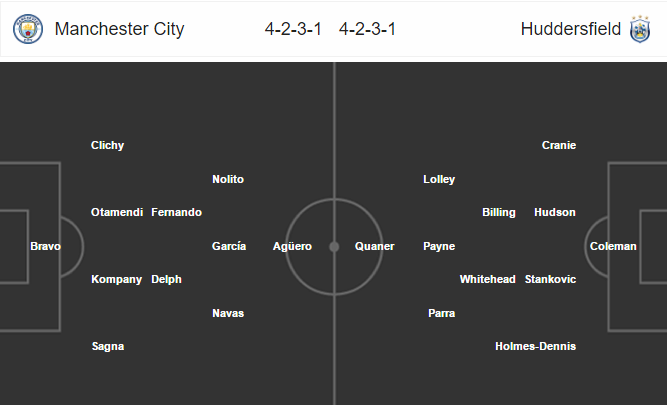667x405 pixels.
Task: Click on player Otamendi
Action: coord(117,212)
